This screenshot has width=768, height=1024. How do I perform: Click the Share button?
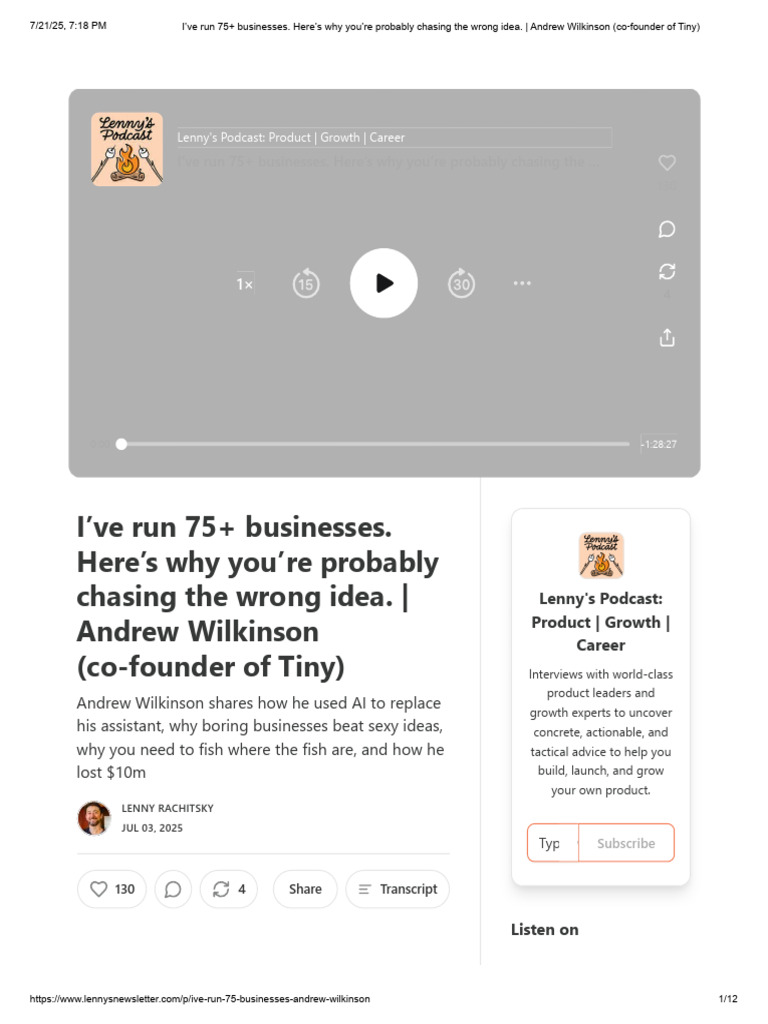tap(305, 889)
